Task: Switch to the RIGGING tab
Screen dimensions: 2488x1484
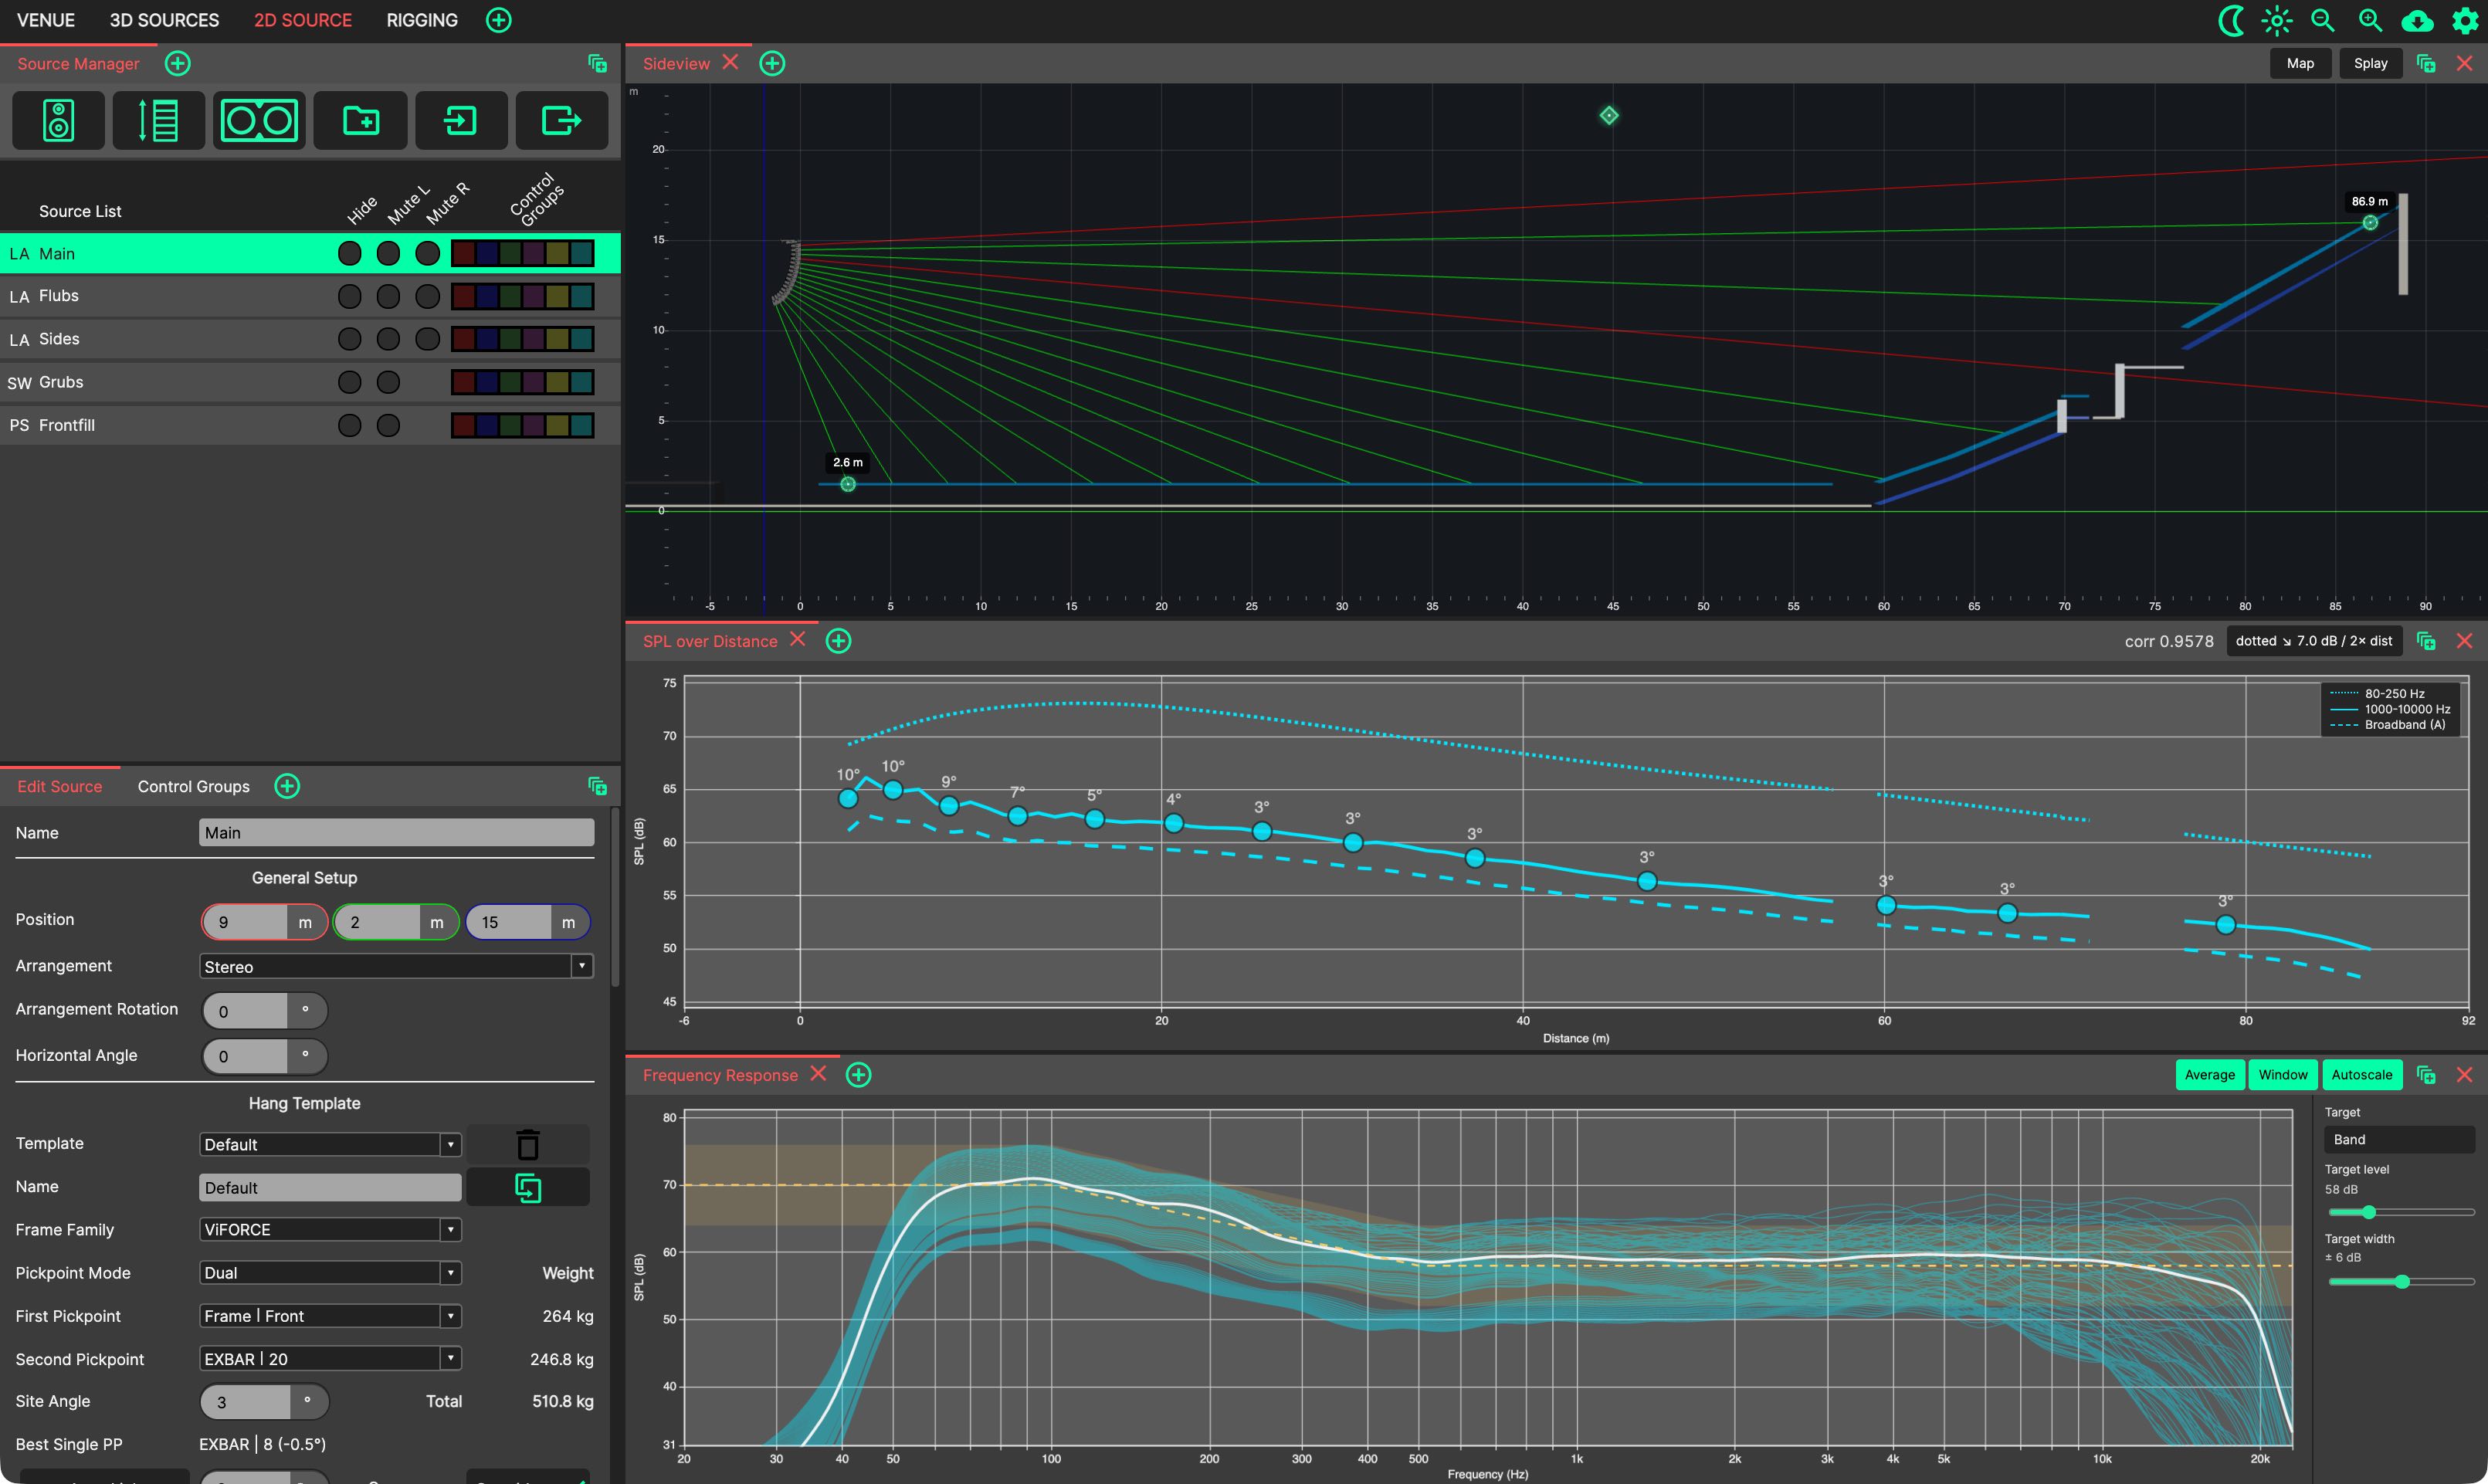Action: [422, 20]
